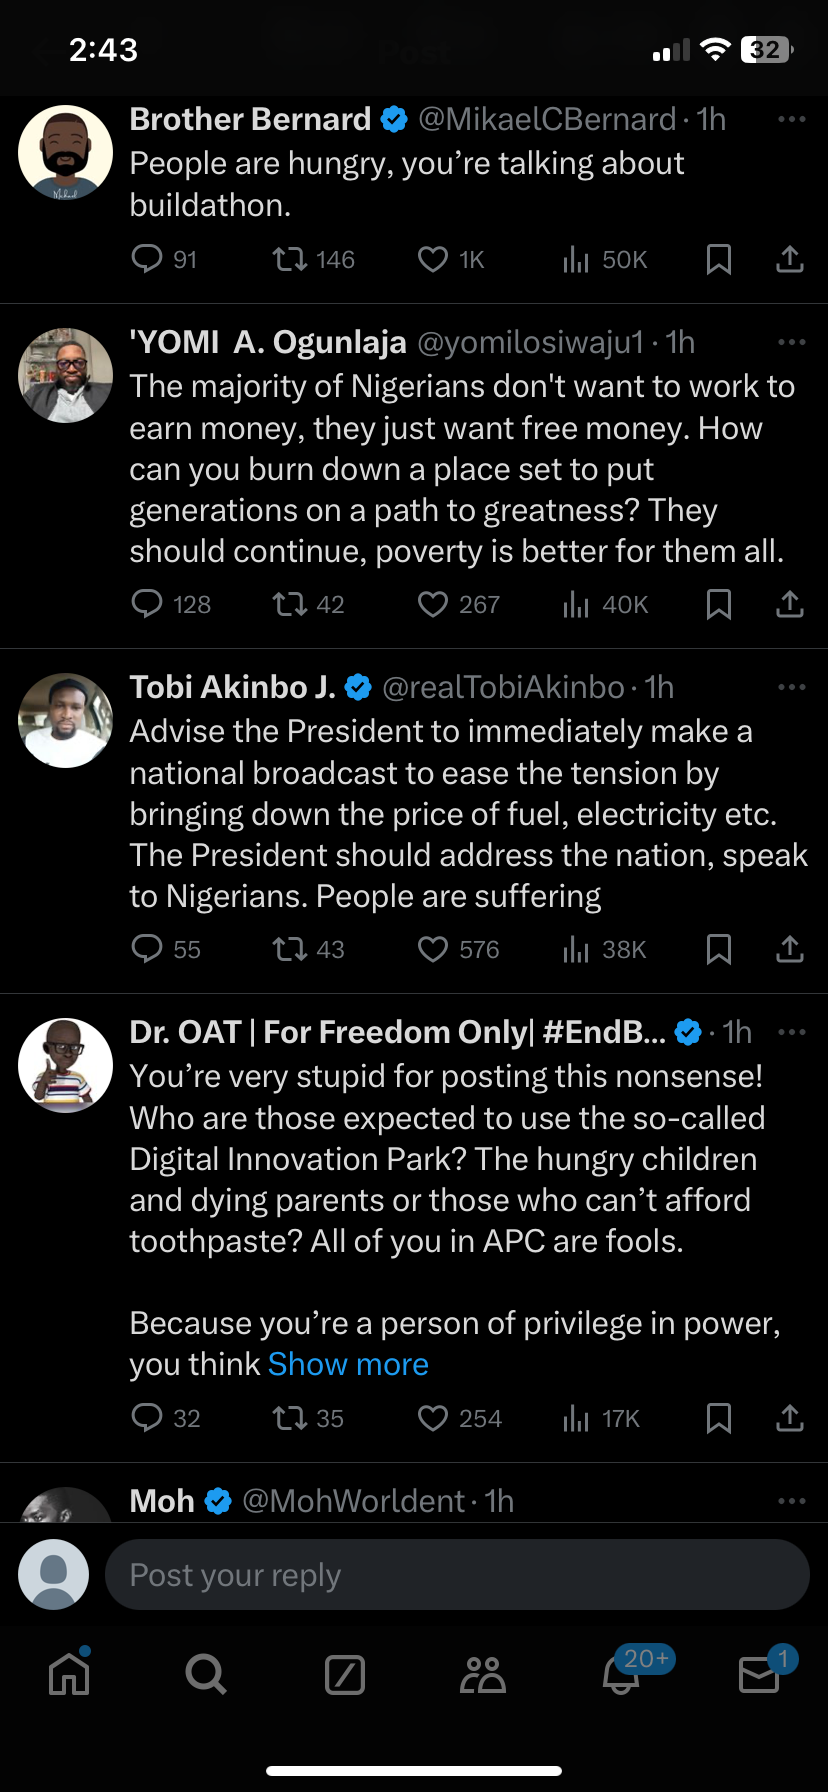Screen dimensions: 828x1792
Task: Repost Brother Bernard's reply
Action: tap(290, 260)
